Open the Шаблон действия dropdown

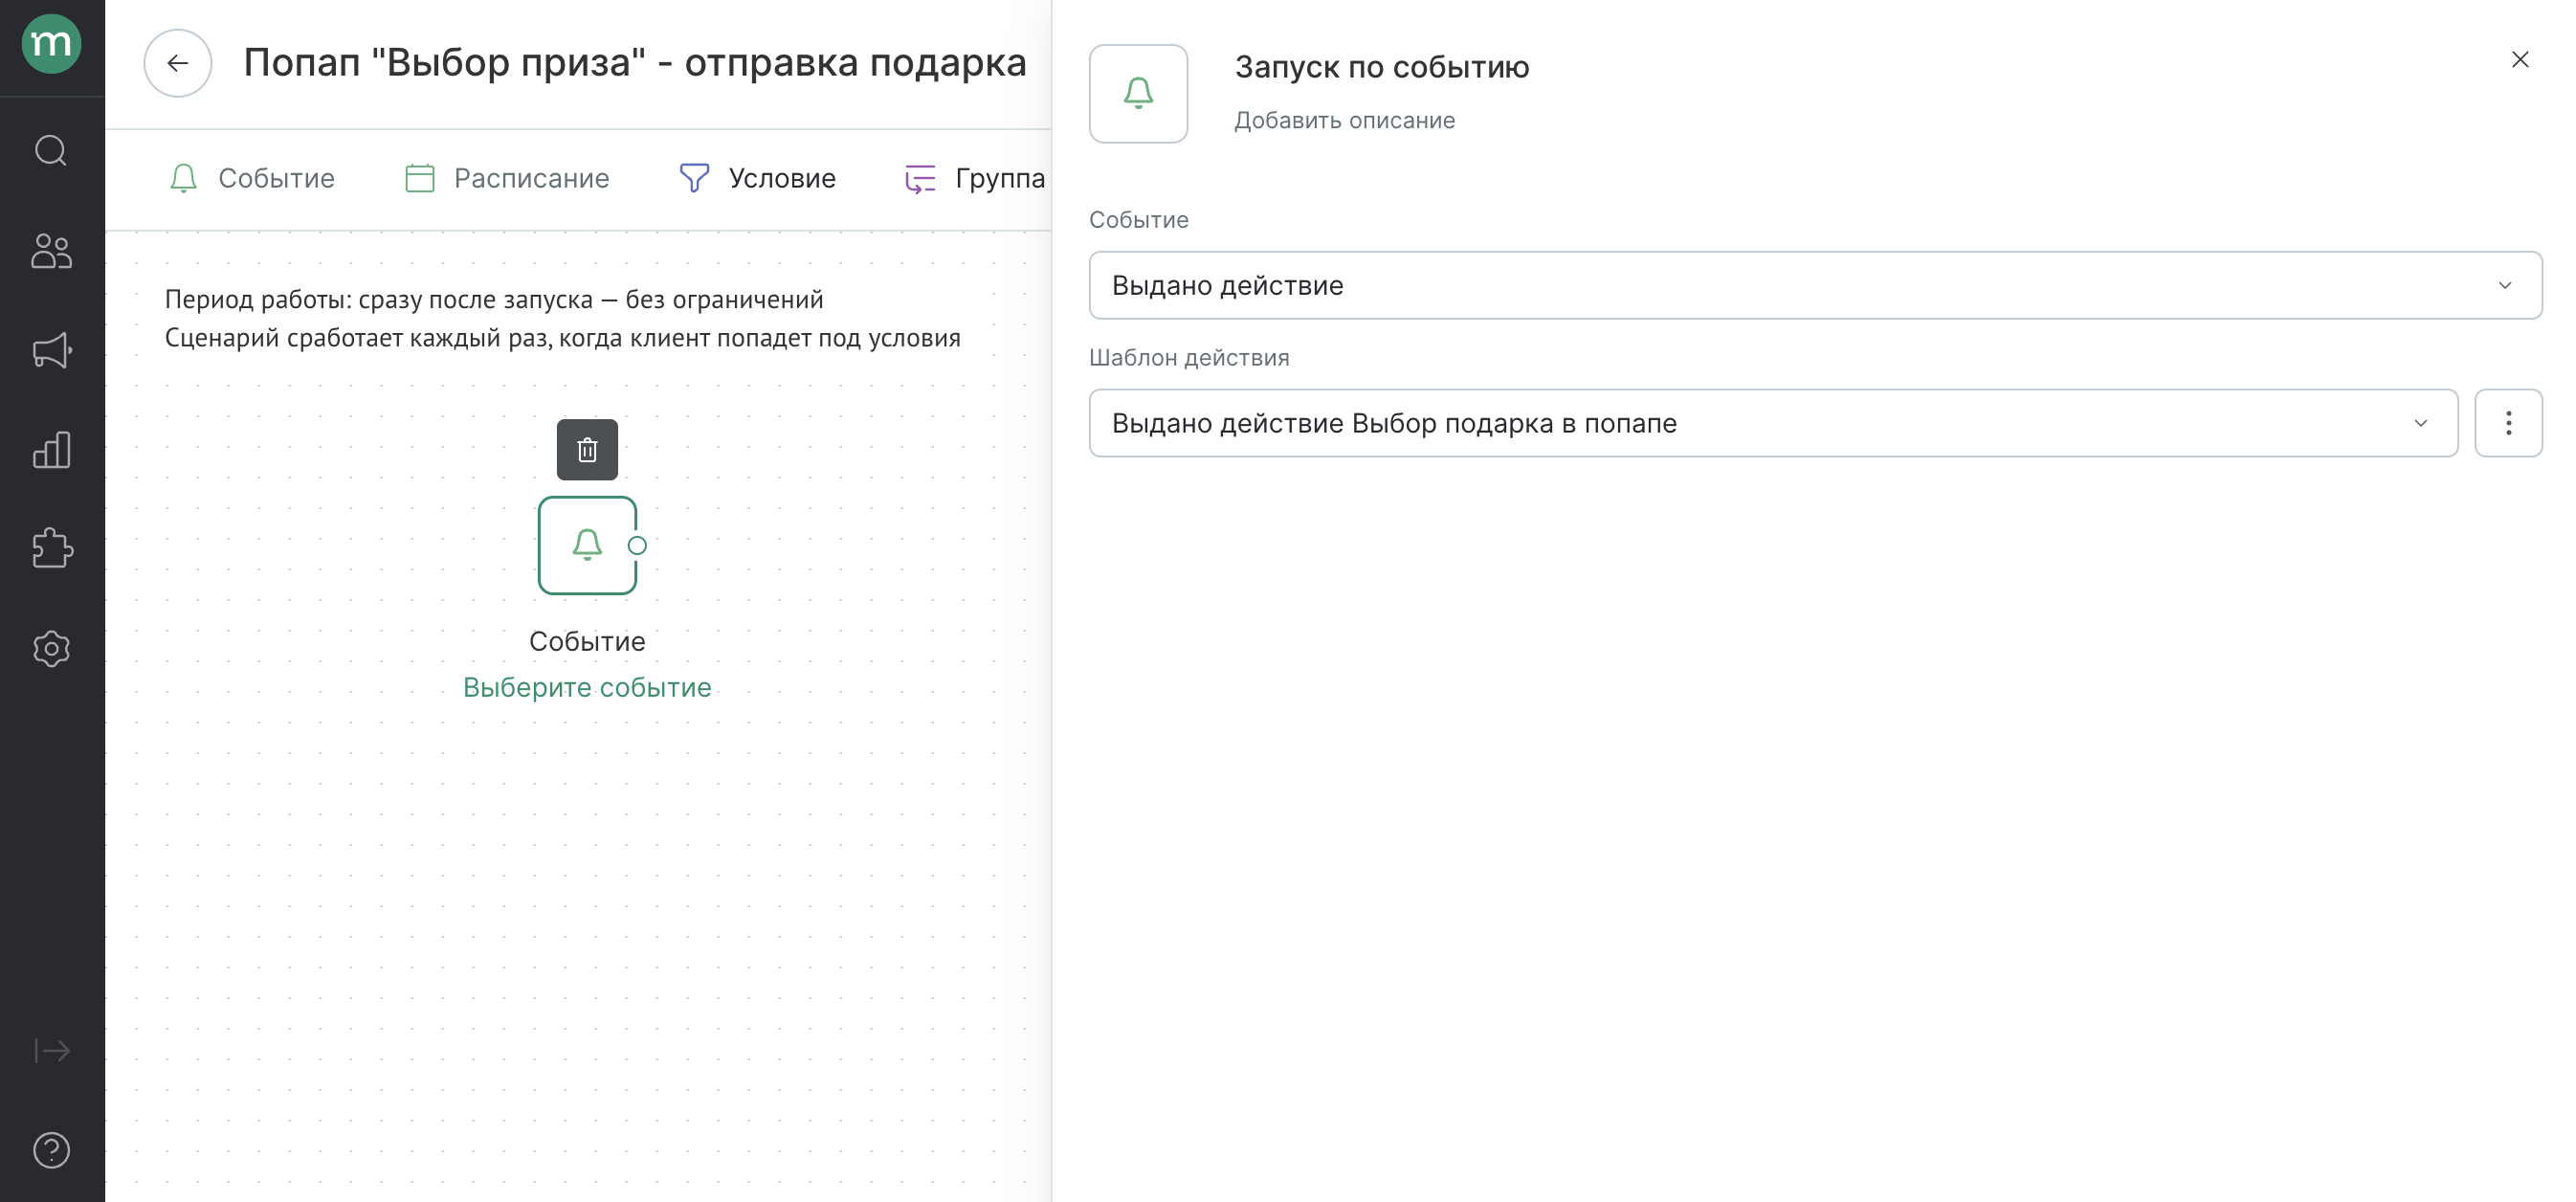(1773, 423)
